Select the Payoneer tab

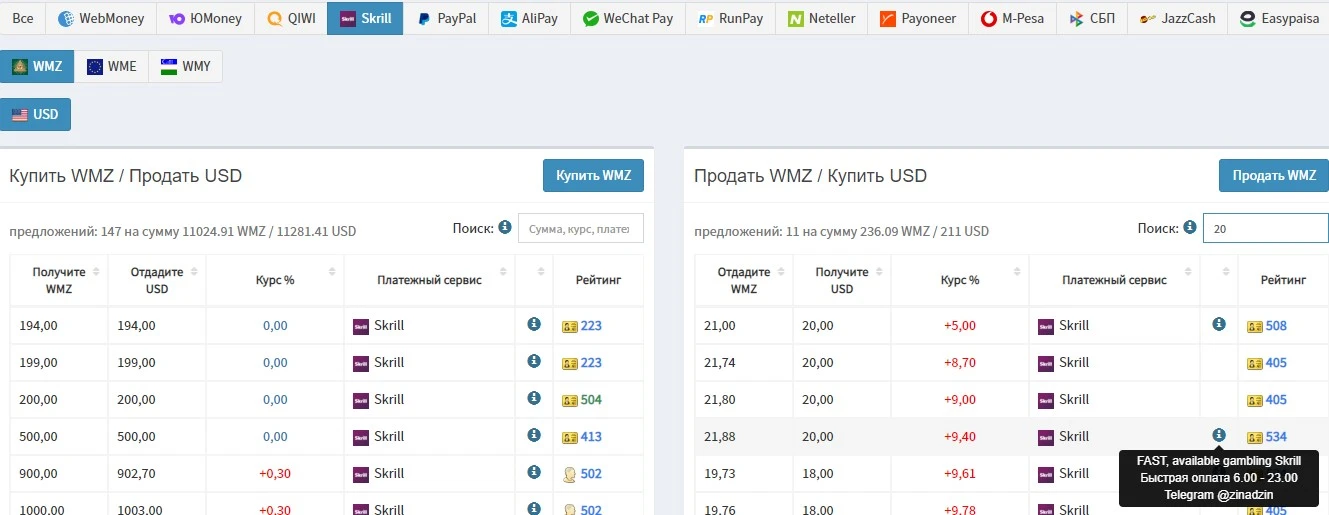click(x=918, y=18)
